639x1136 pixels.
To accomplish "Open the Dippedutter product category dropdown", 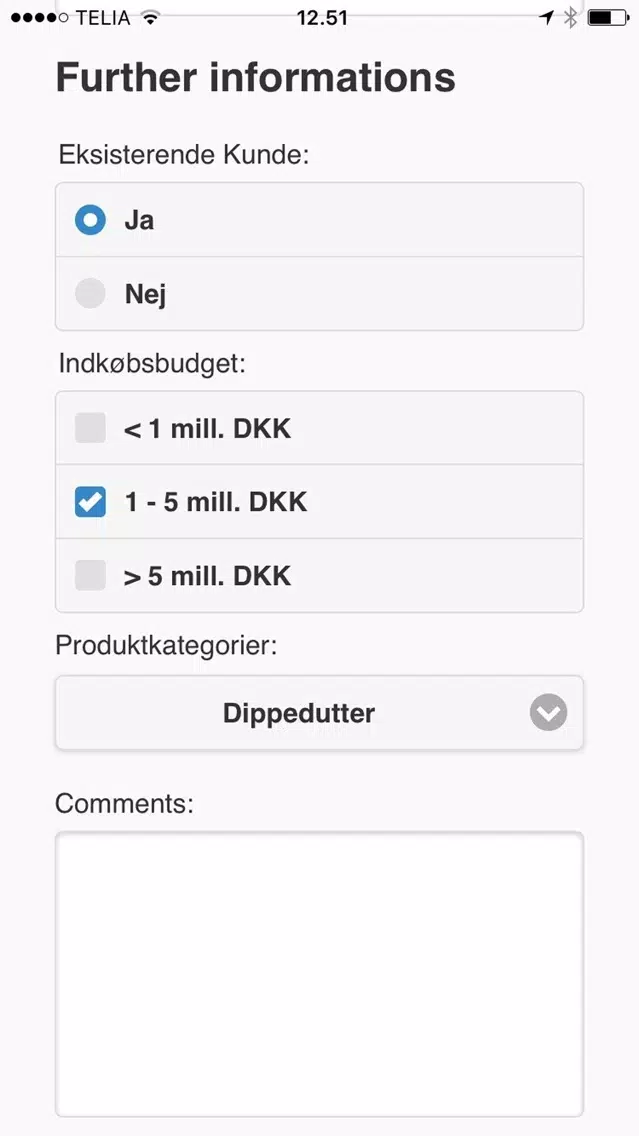I will [298, 713].
